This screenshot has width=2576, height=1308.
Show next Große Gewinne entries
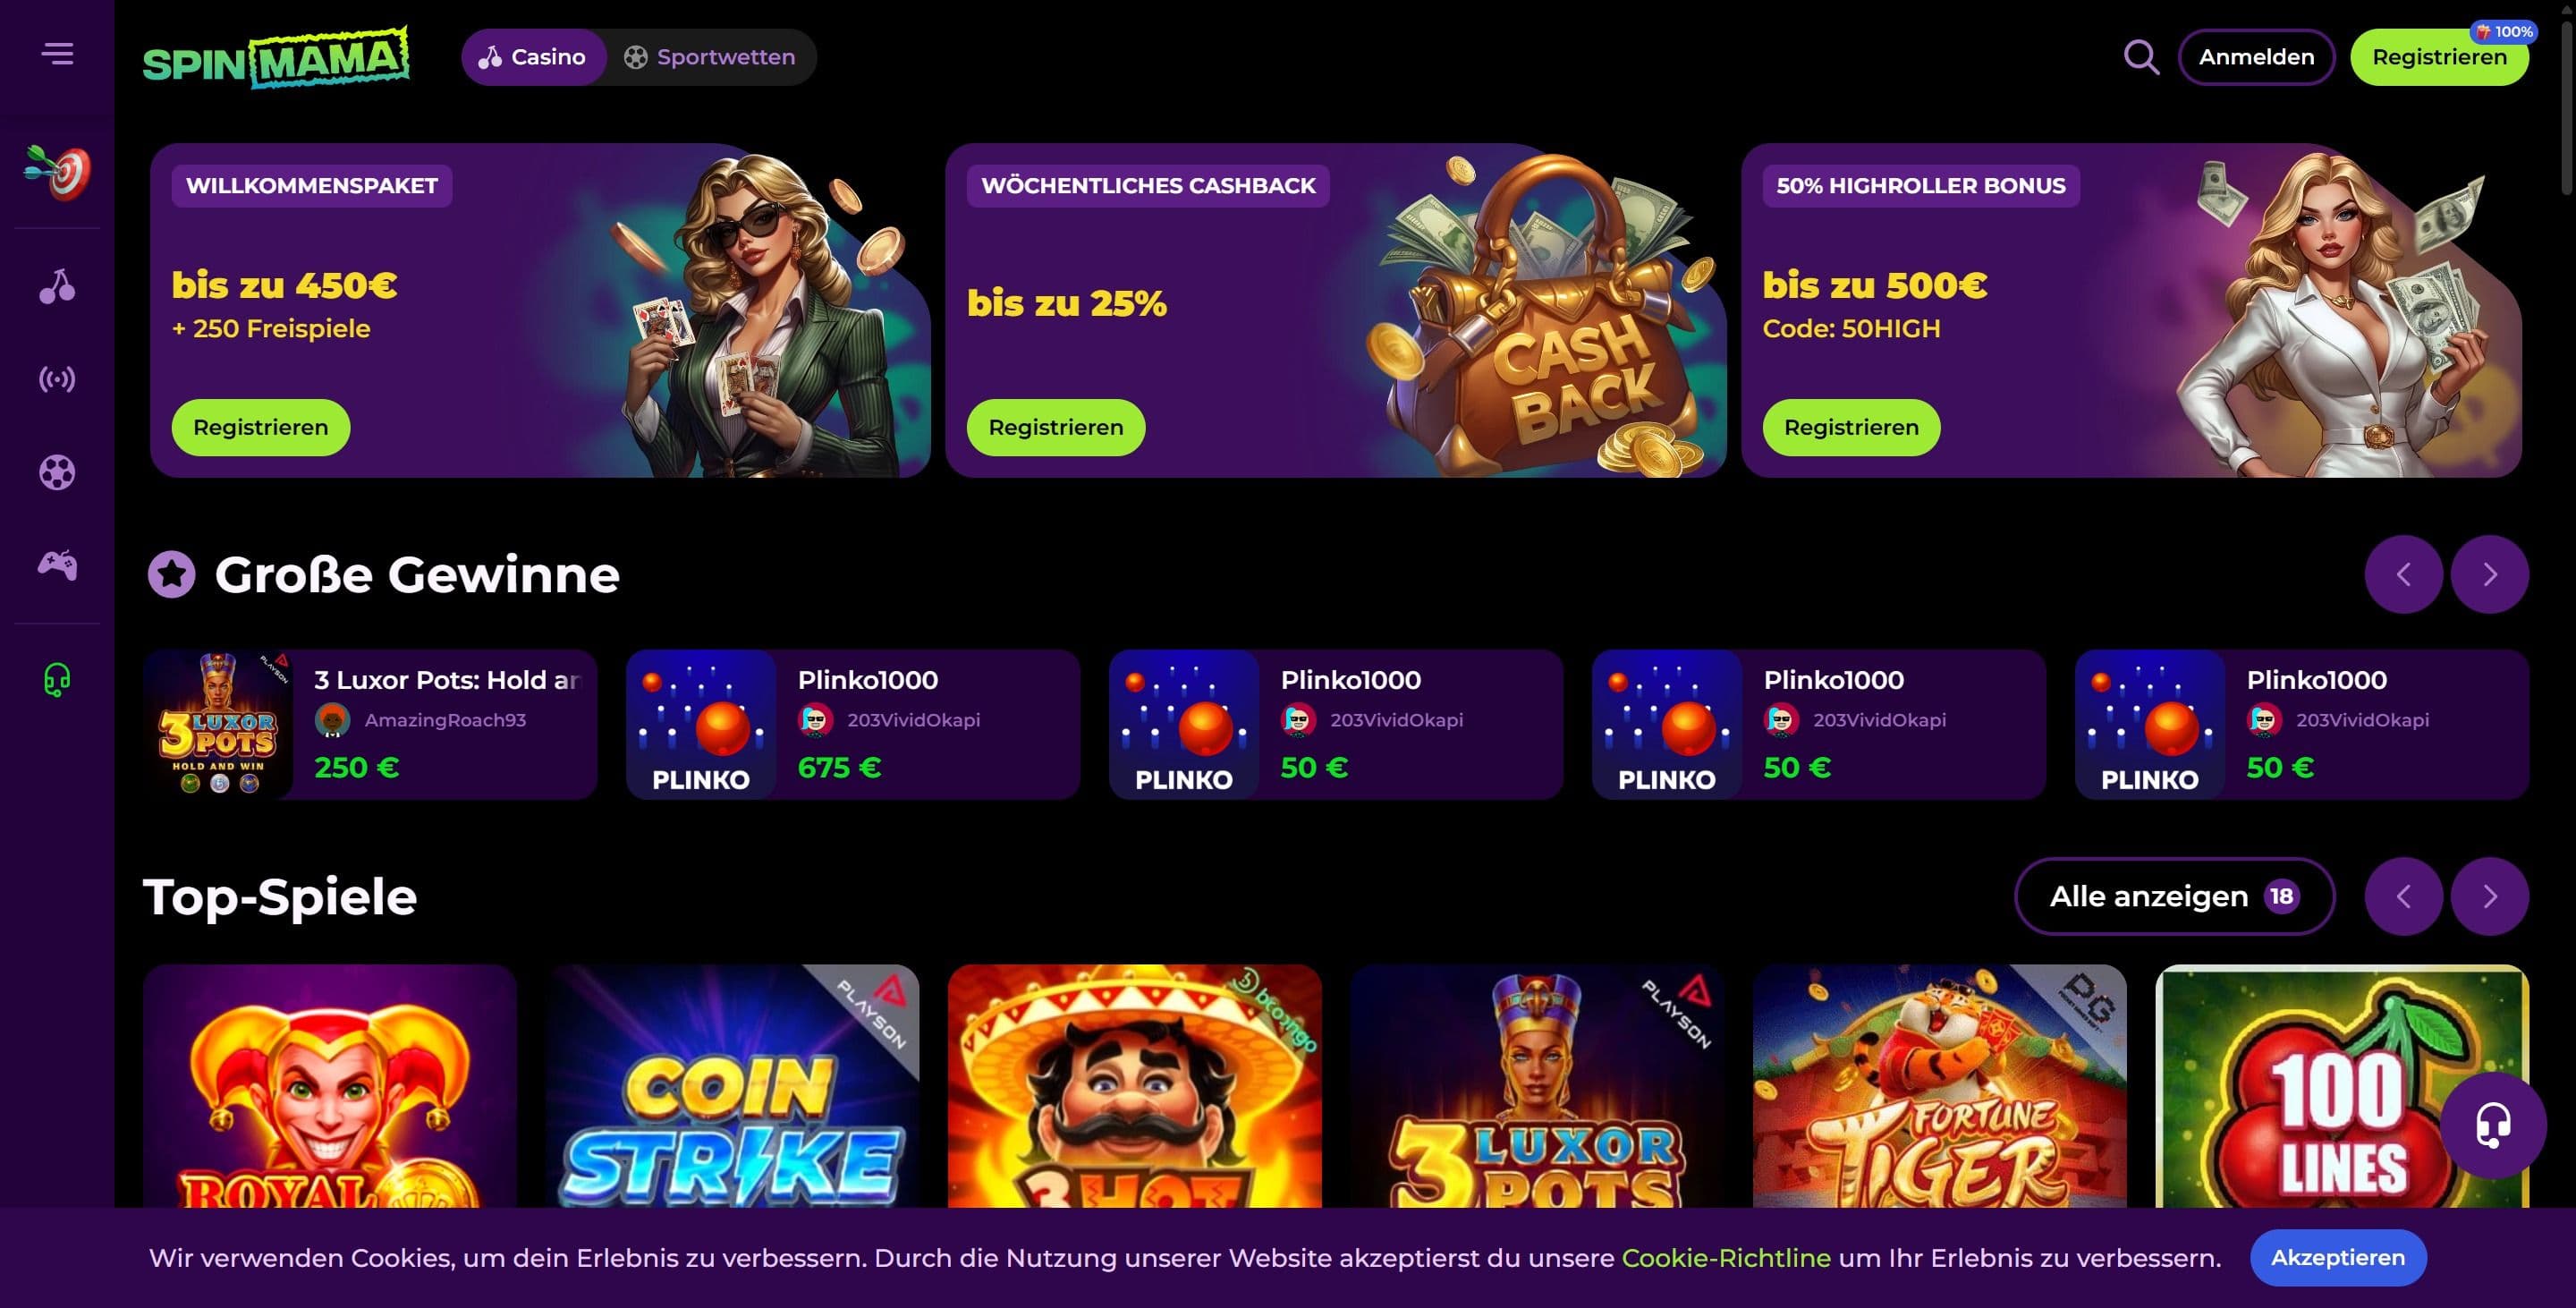pyautogui.click(x=2490, y=574)
